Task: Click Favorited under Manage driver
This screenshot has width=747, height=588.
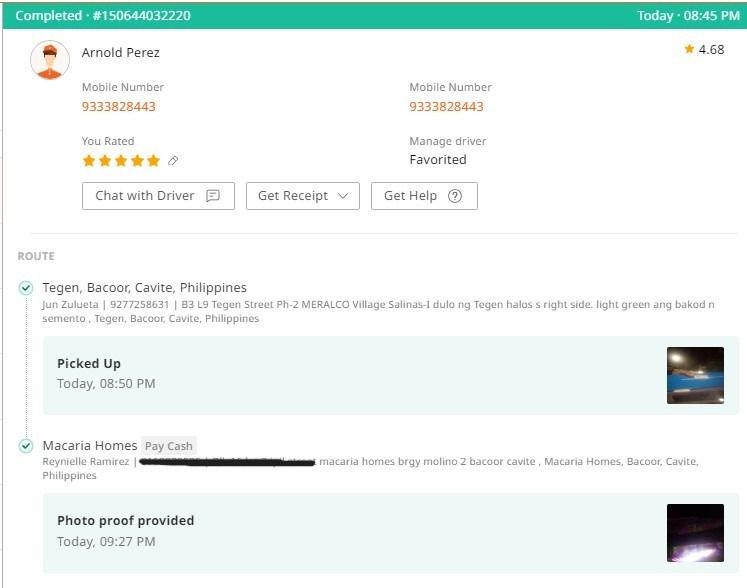Action: click(438, 160)
